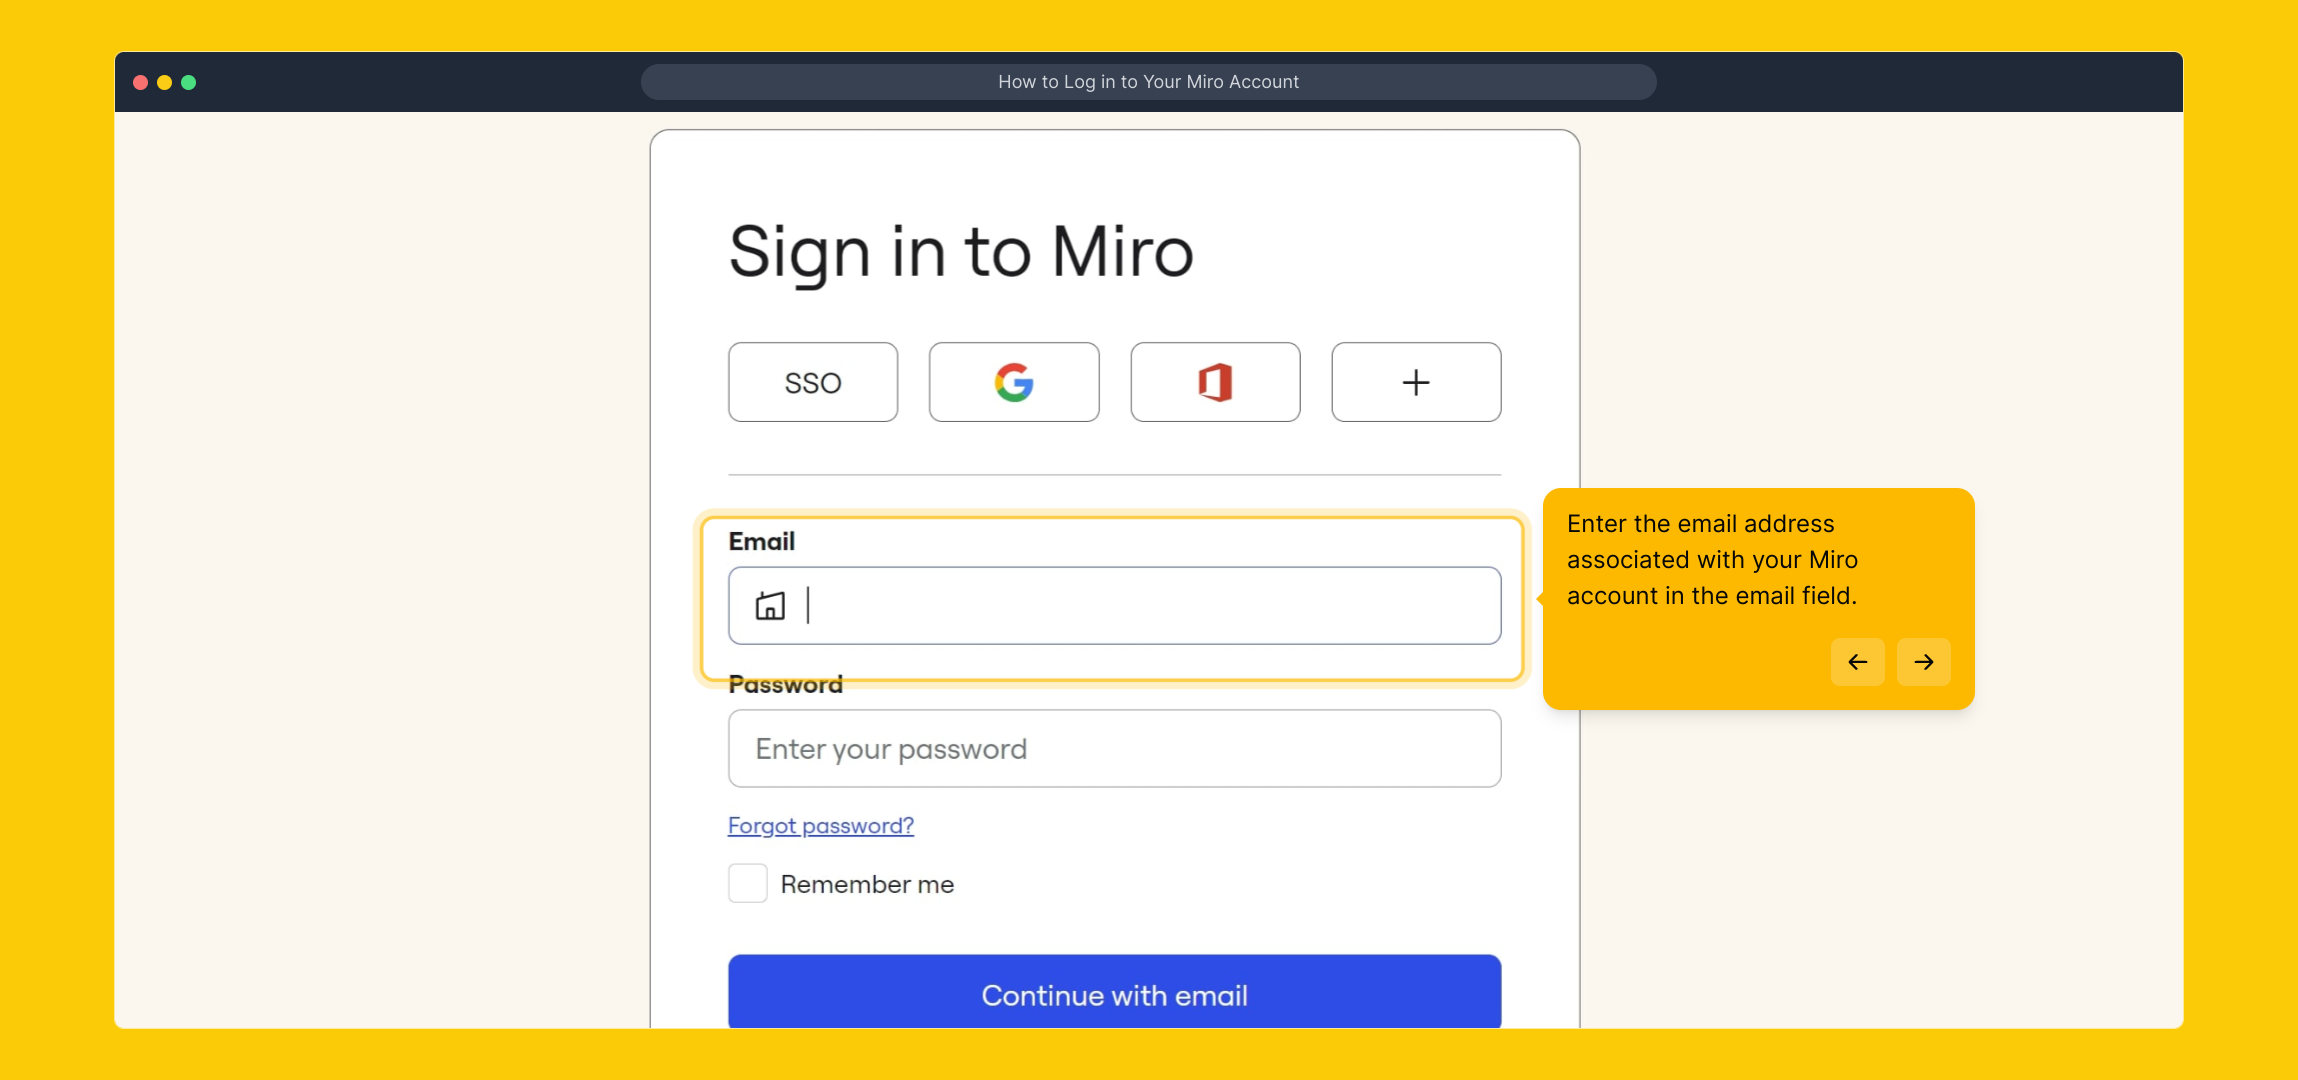
Task: Click the Enter your password field
Action: pos(1114,749)
